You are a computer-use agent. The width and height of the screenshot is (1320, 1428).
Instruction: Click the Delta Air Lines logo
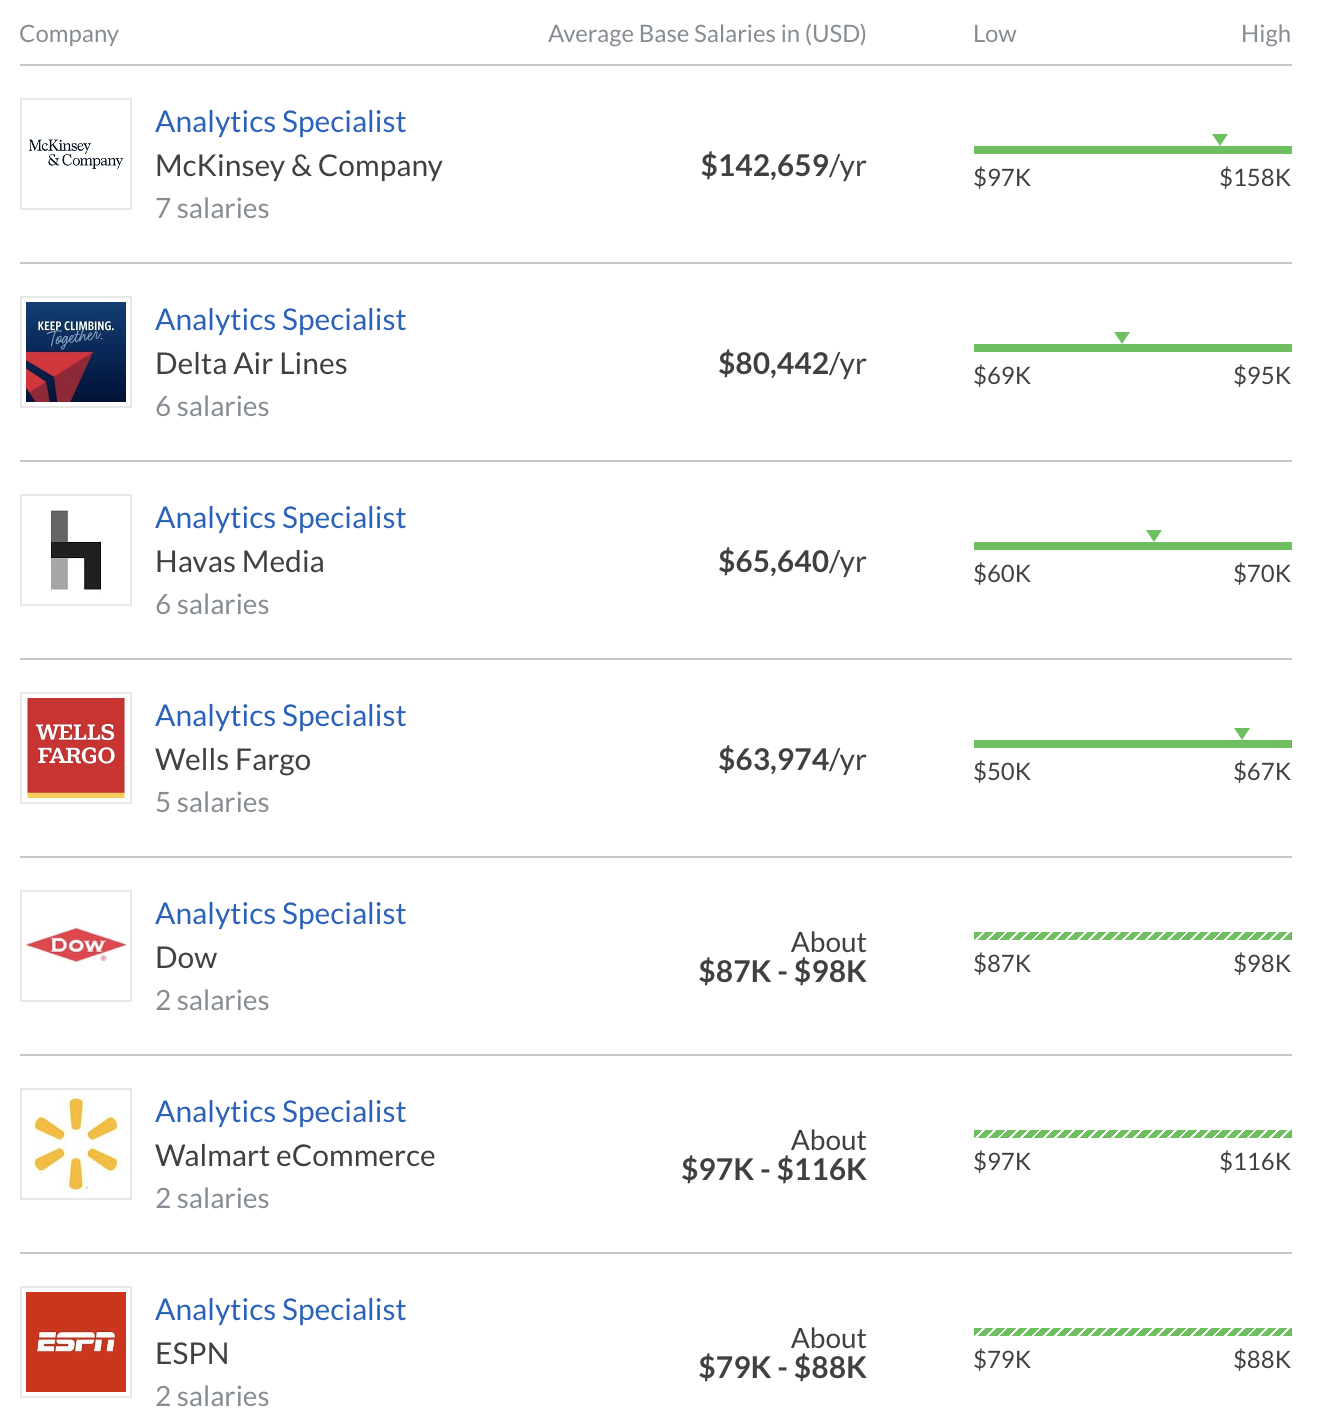[x=76, y=352]
